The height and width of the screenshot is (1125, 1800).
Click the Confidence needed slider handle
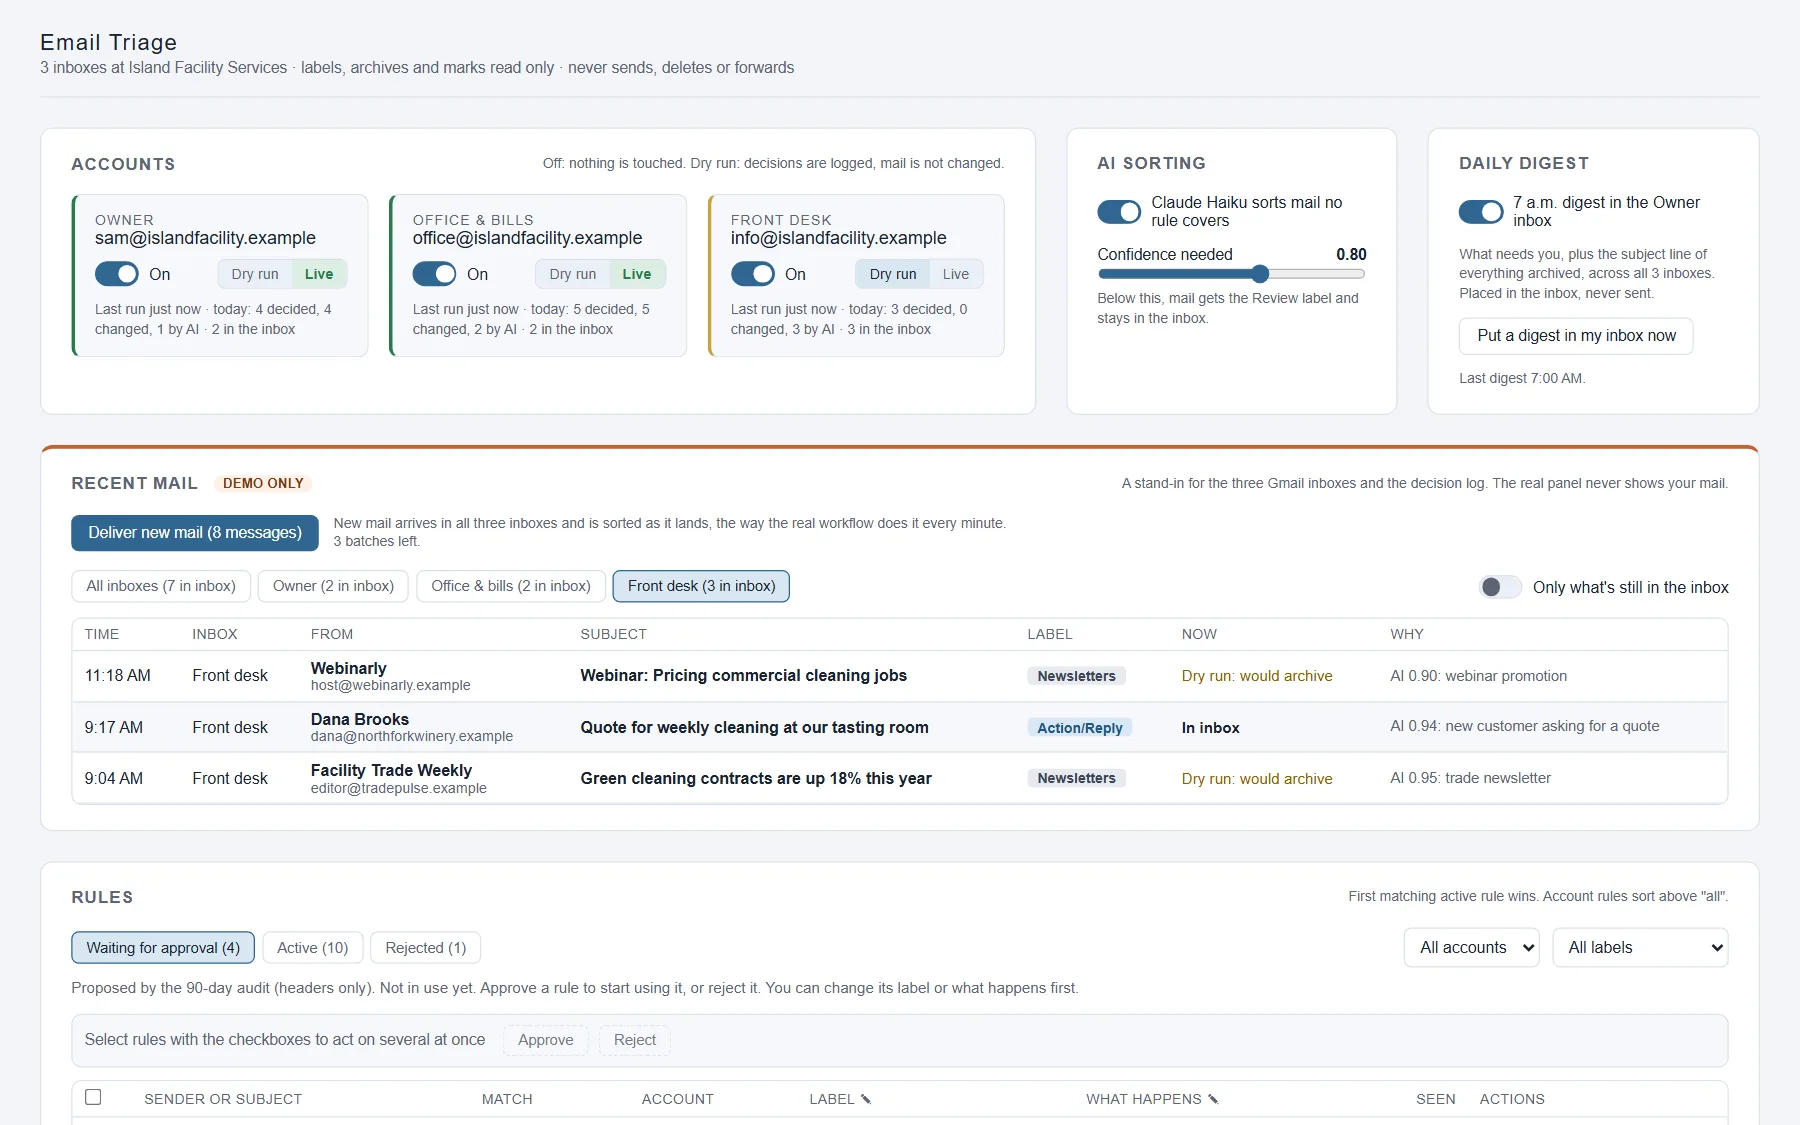pyautogui.click(x=1260, y=274)
